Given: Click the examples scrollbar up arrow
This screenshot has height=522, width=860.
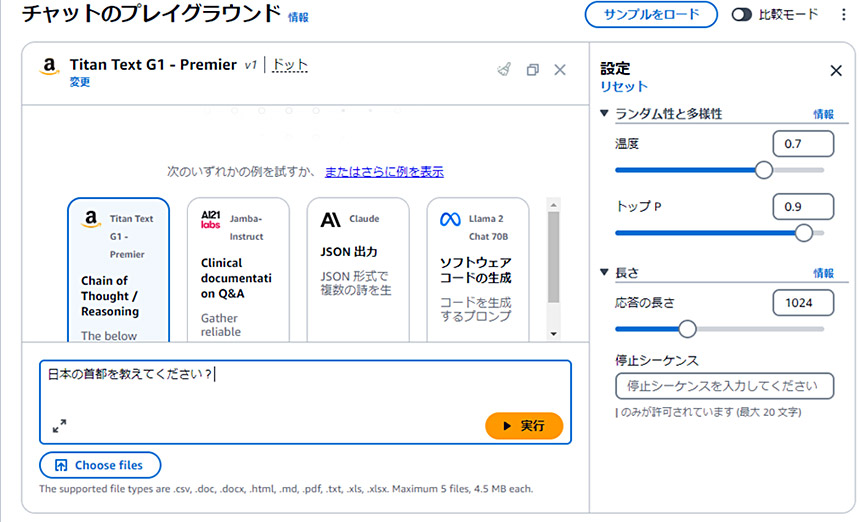Looking at the screenshot, I should 553,205.
